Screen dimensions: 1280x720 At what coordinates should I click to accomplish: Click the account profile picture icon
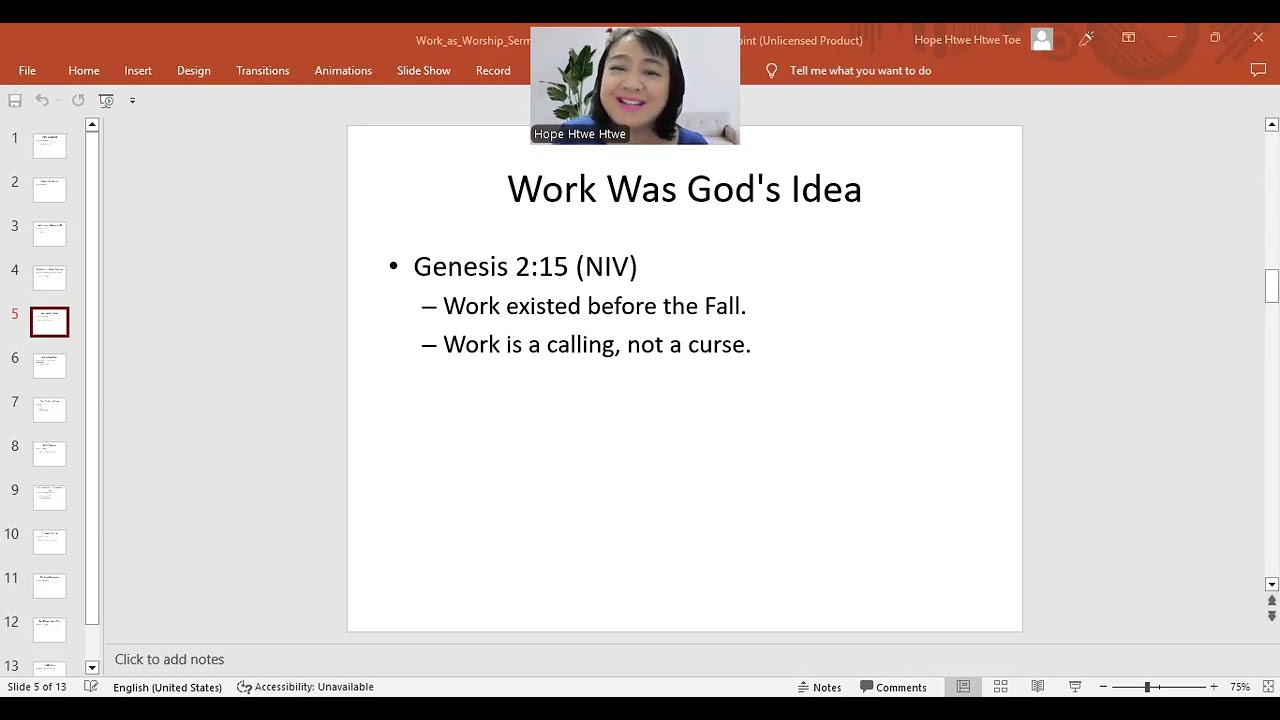click(x=1042, y=39)
